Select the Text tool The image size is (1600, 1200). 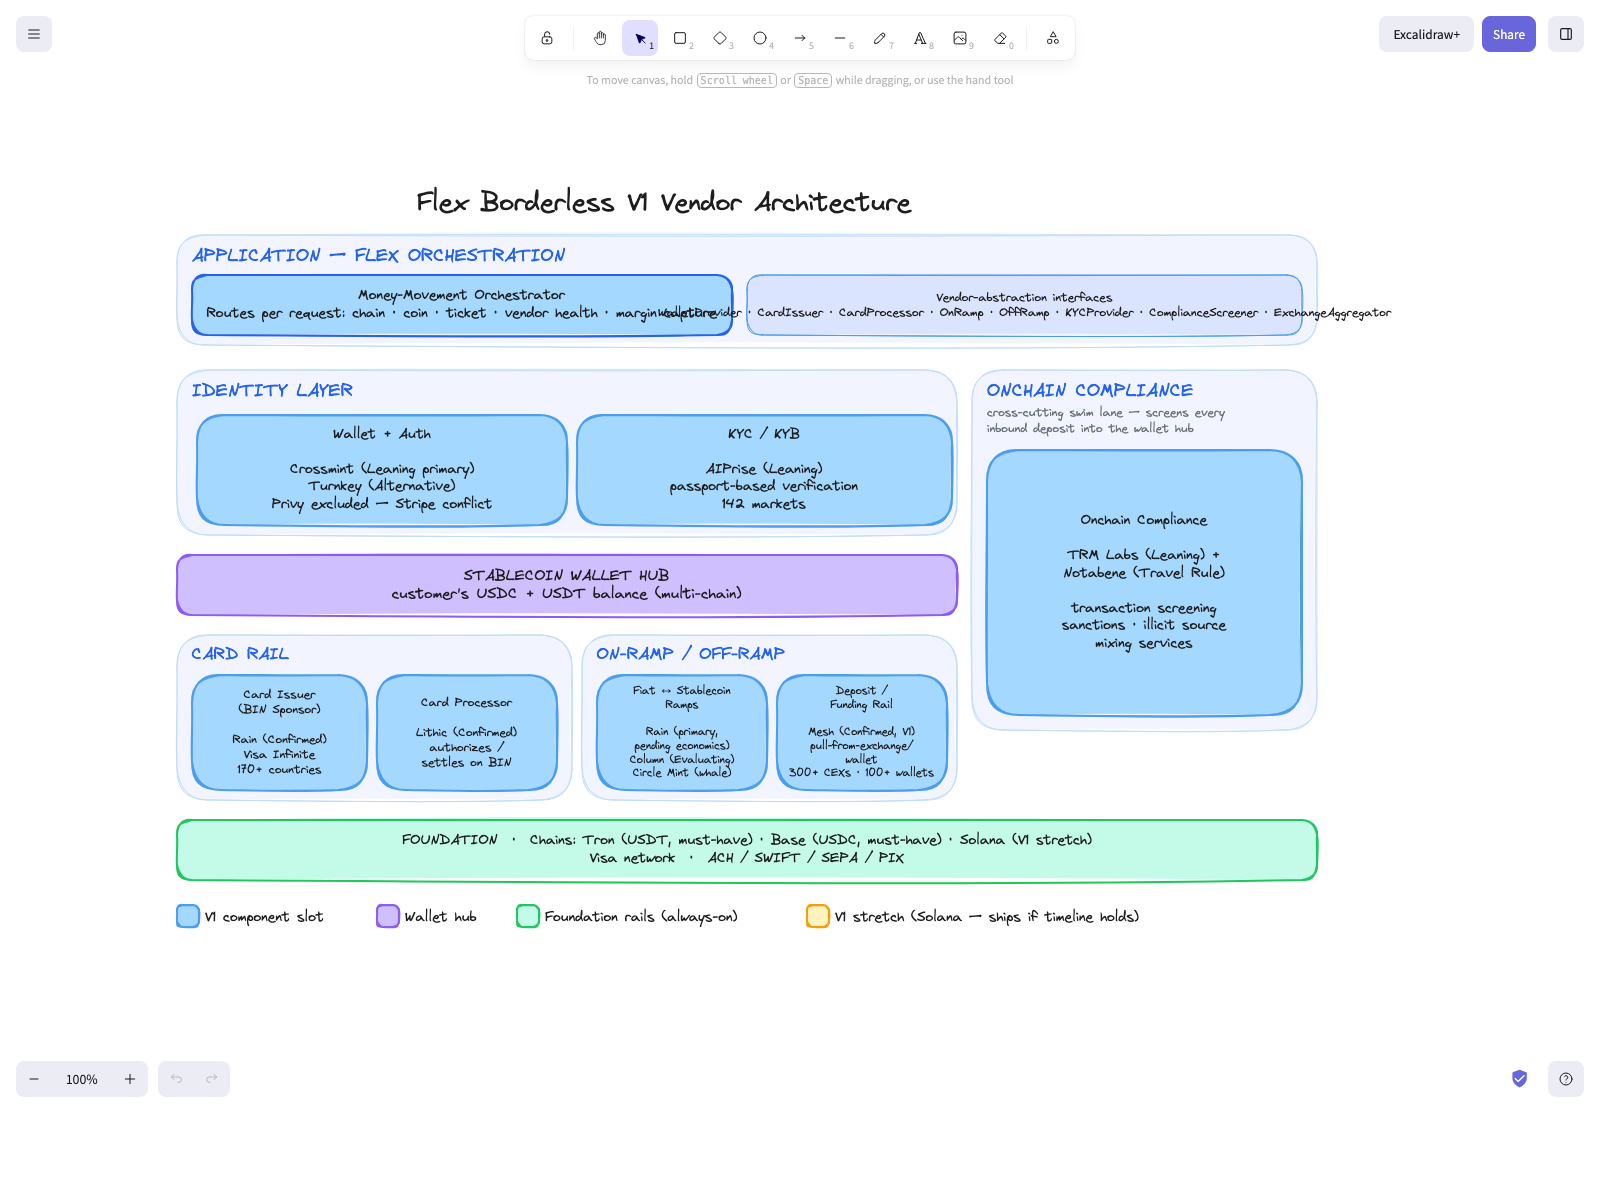[x=920, y=38]
